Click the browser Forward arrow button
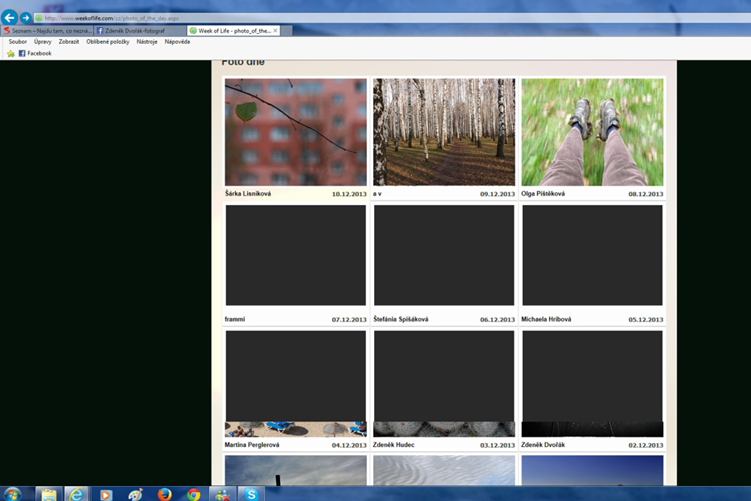This screenshot has height=501, width=751. [x=26, y=18]
